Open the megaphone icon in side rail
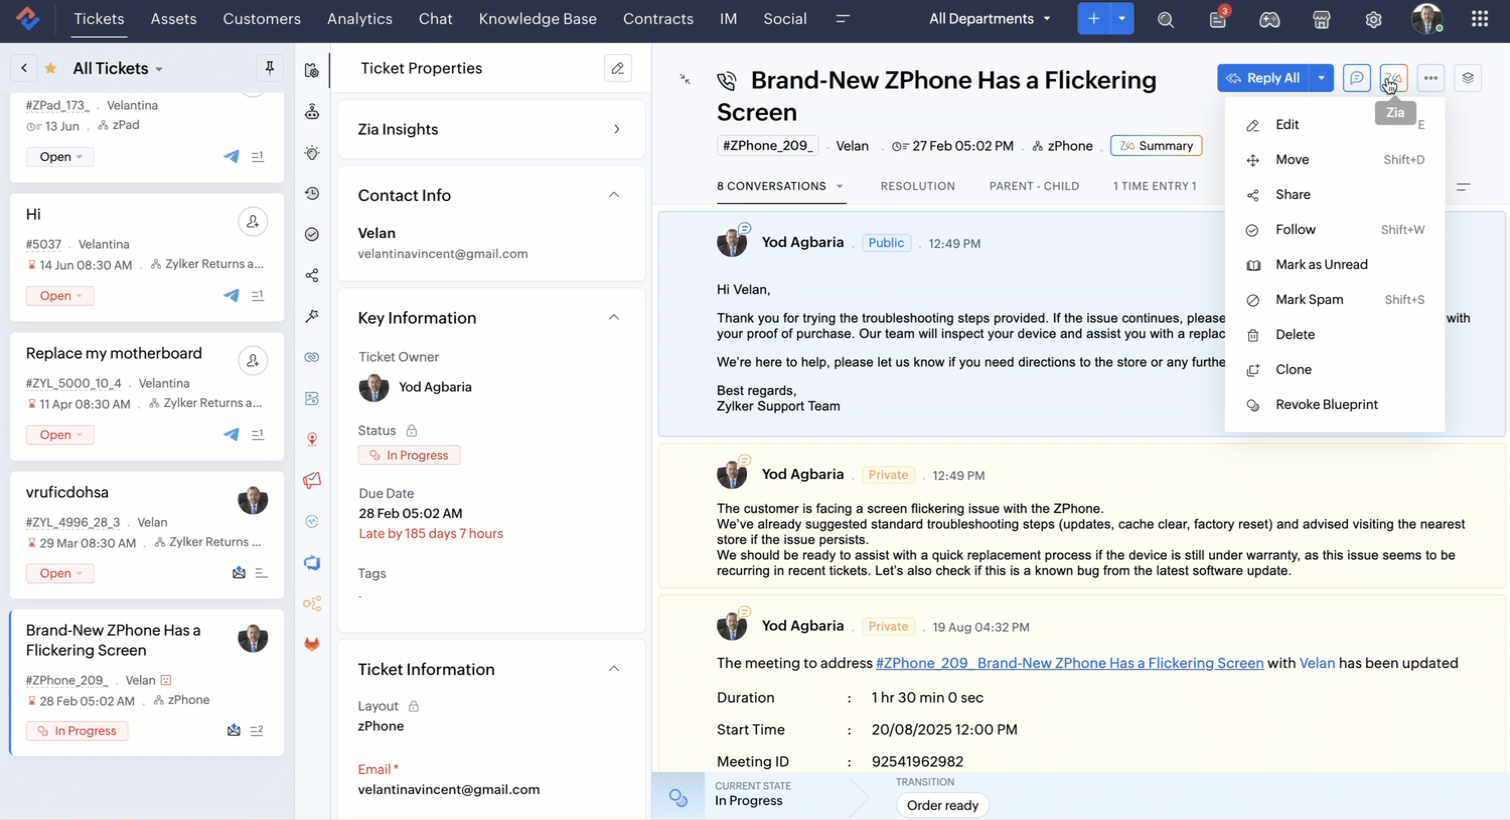 [312, 481]
